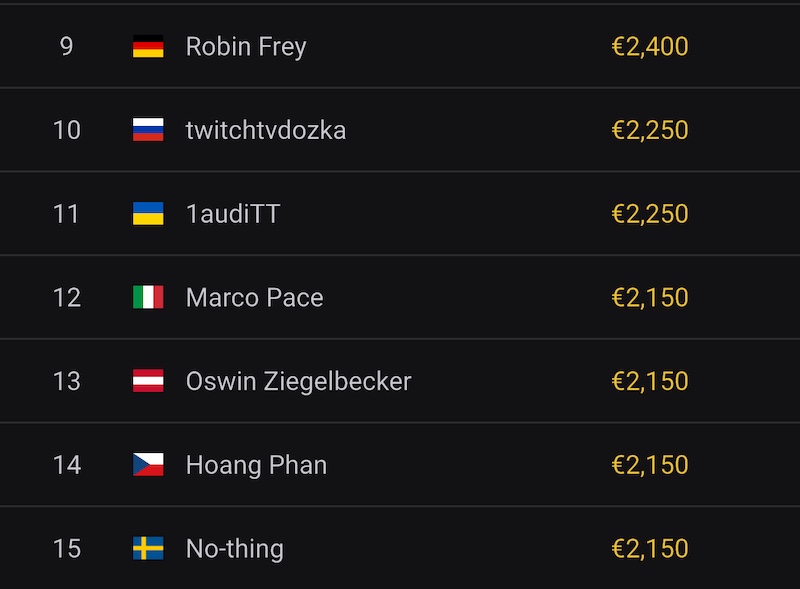Click the Swedish flag beside No-thing

(148, 548)
